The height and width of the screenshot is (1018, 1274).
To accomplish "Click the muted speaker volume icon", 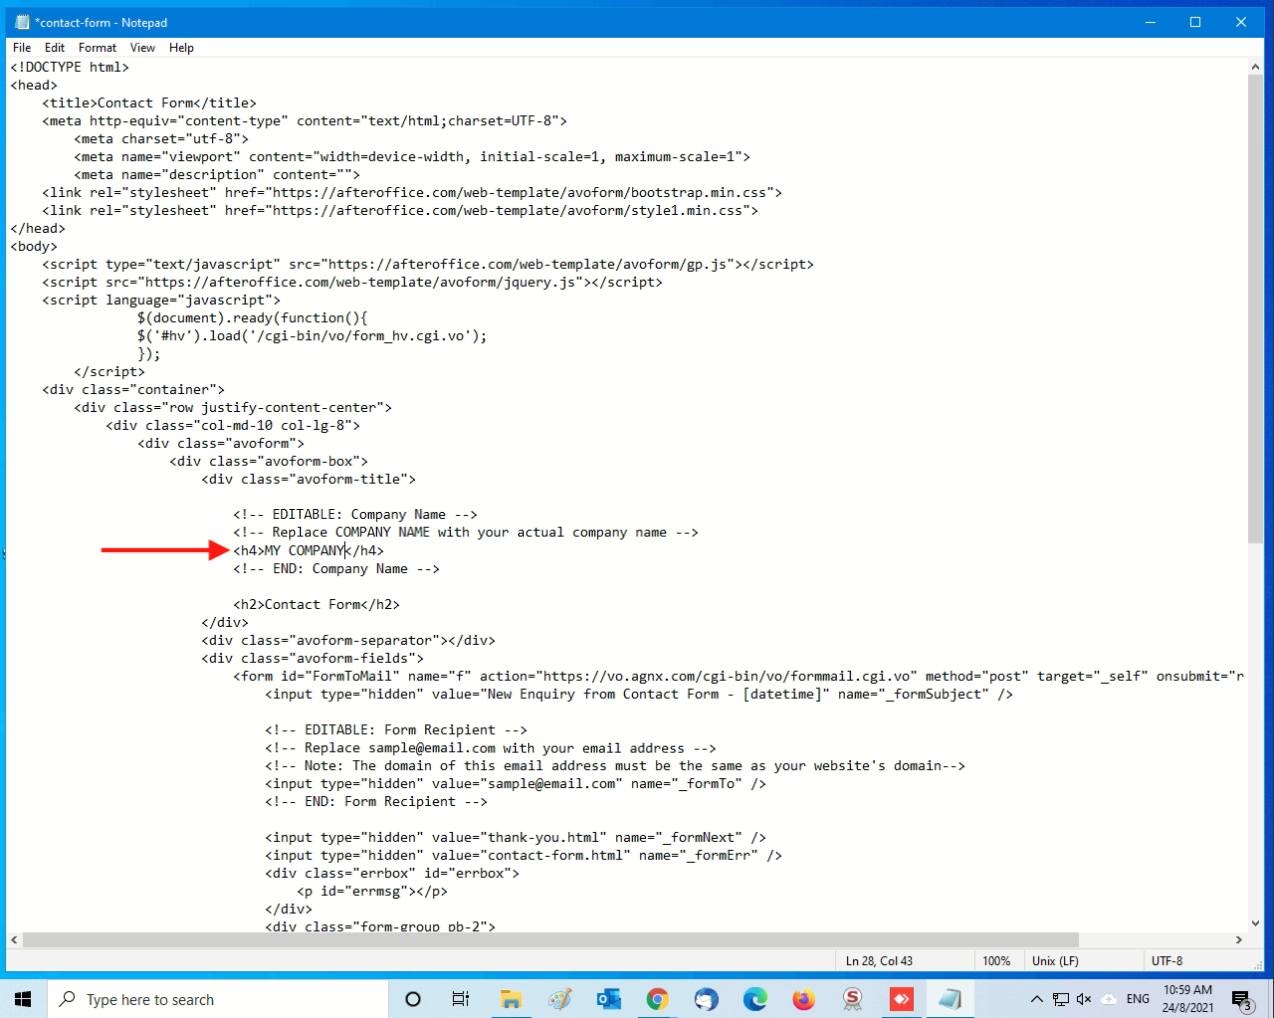I will [x=1084, y=999].
